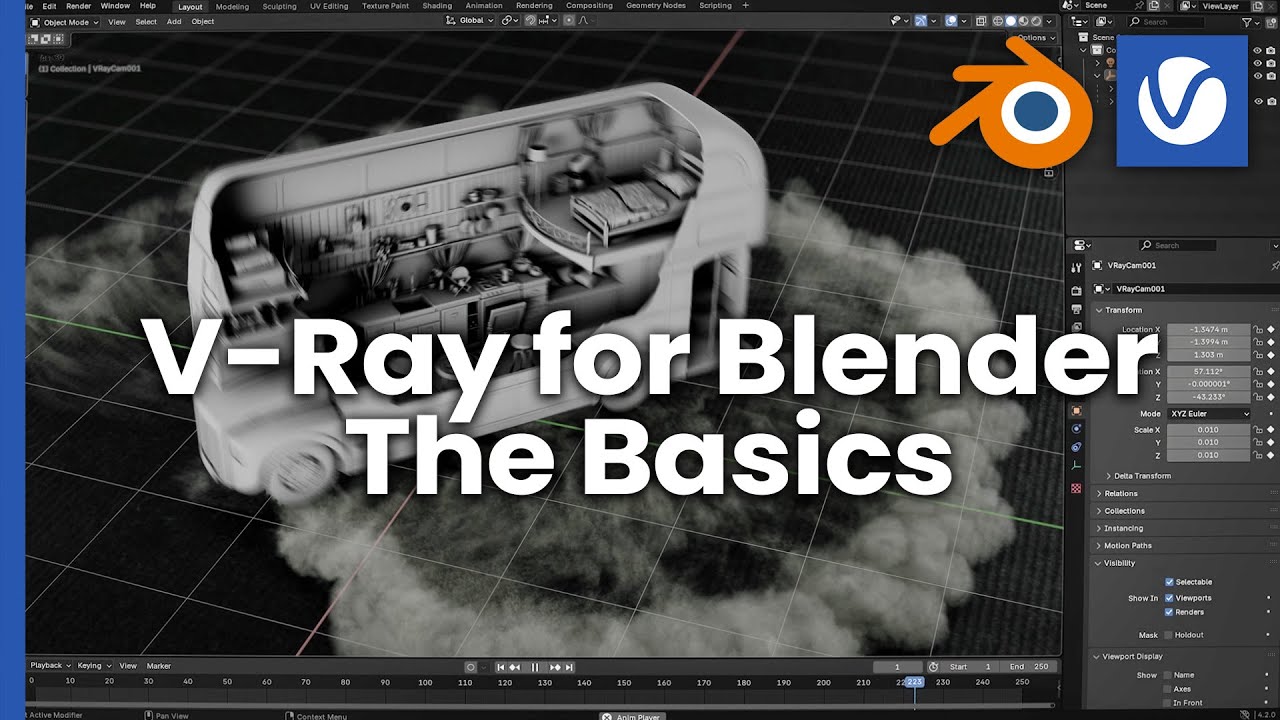This screenshot has height=720, width=1280.
Task: Open the Physics properties tab
Action: tap(1076, 429)
